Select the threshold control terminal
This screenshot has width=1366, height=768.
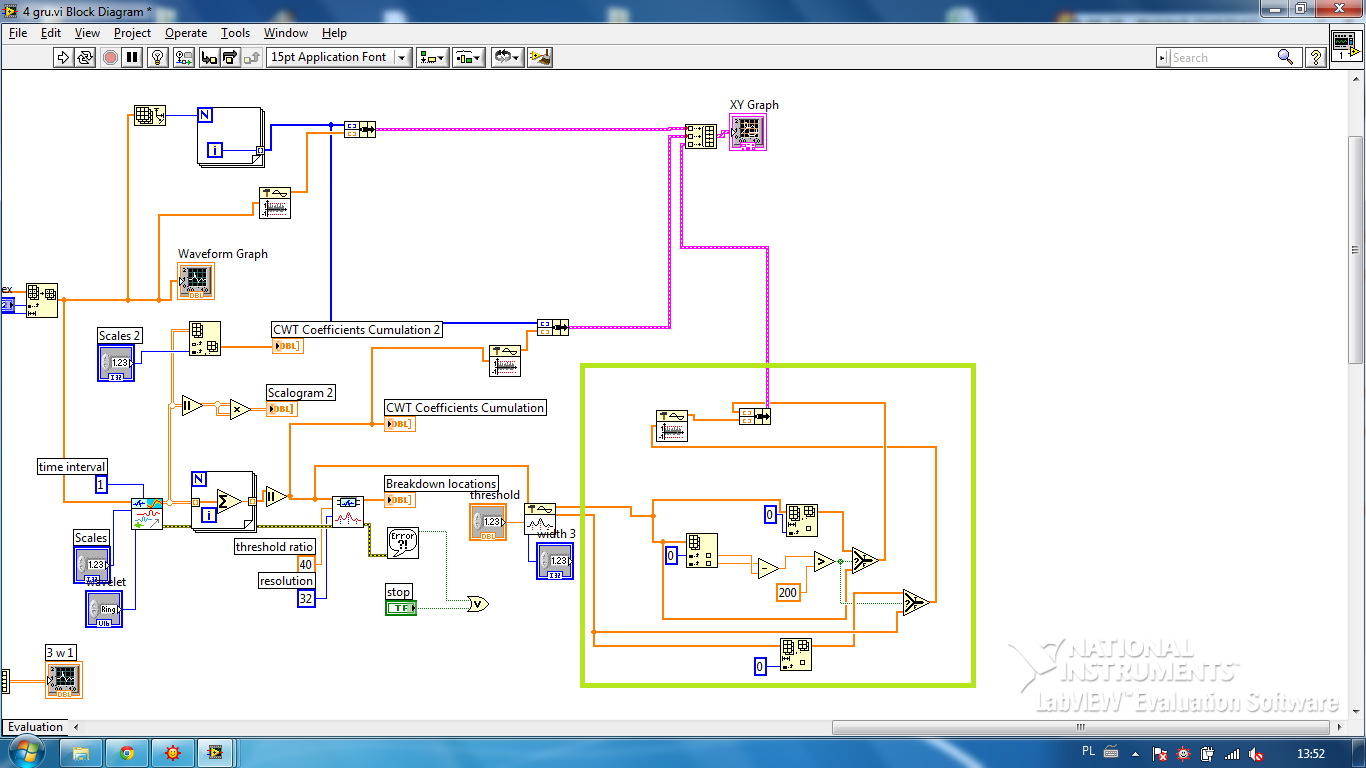[488, 522]
